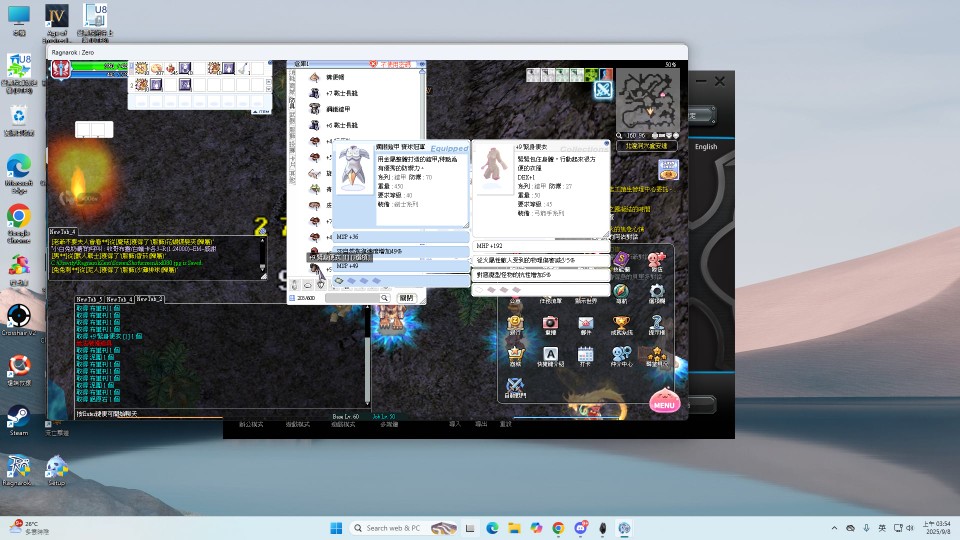960x540 pixels.
Task: Click the potion item in hotkey bar
Action: pyautogui.click(x=171, y=68)
